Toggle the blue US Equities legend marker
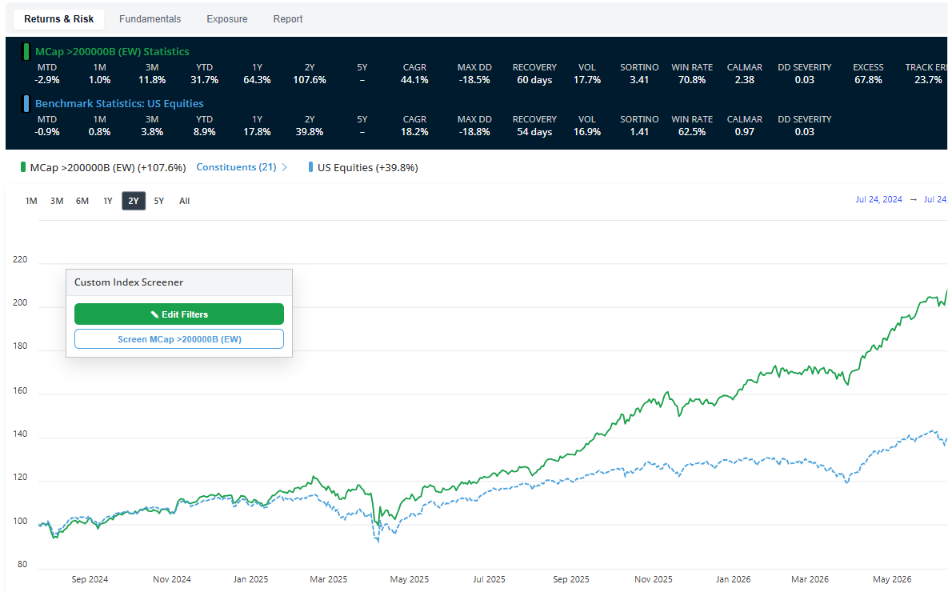 tap(311, 167)
